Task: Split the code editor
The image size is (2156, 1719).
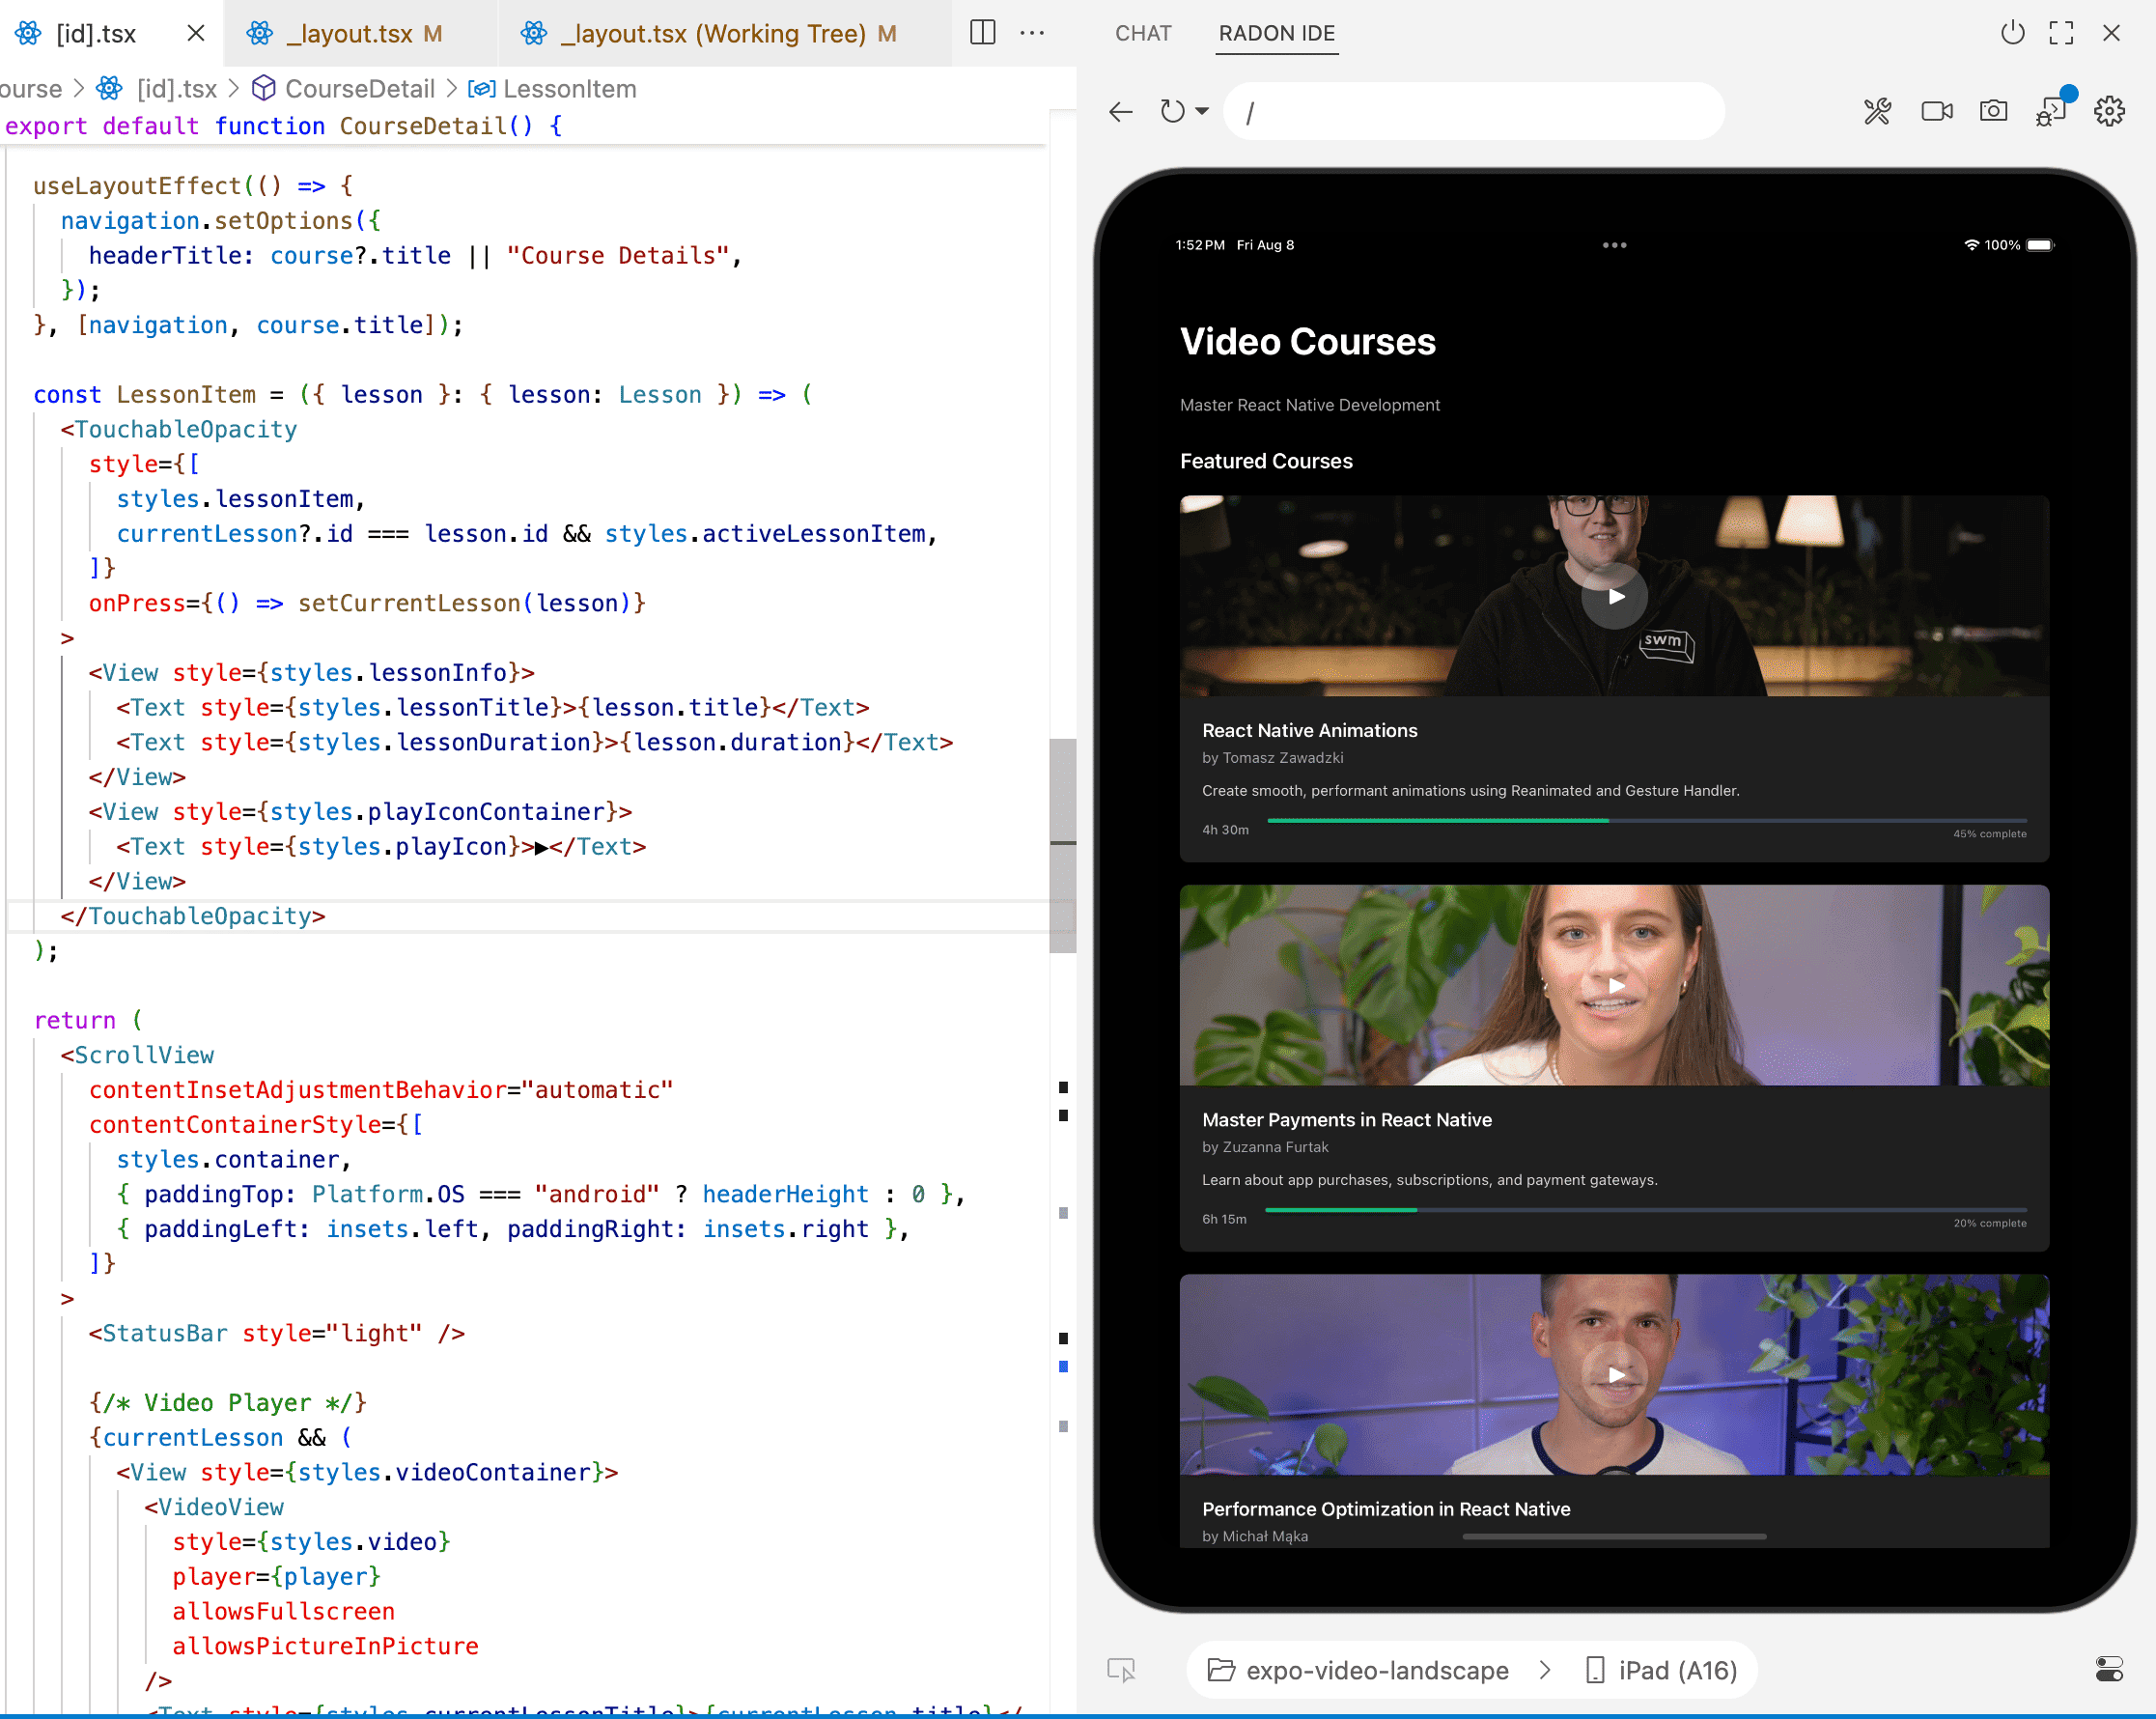Action: point(981,32)
